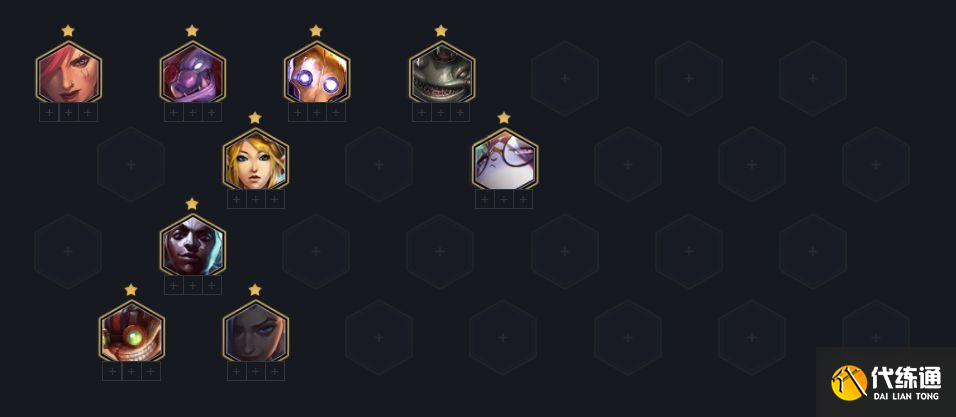Select the purple masked creature champion

(x=193, y=72)
